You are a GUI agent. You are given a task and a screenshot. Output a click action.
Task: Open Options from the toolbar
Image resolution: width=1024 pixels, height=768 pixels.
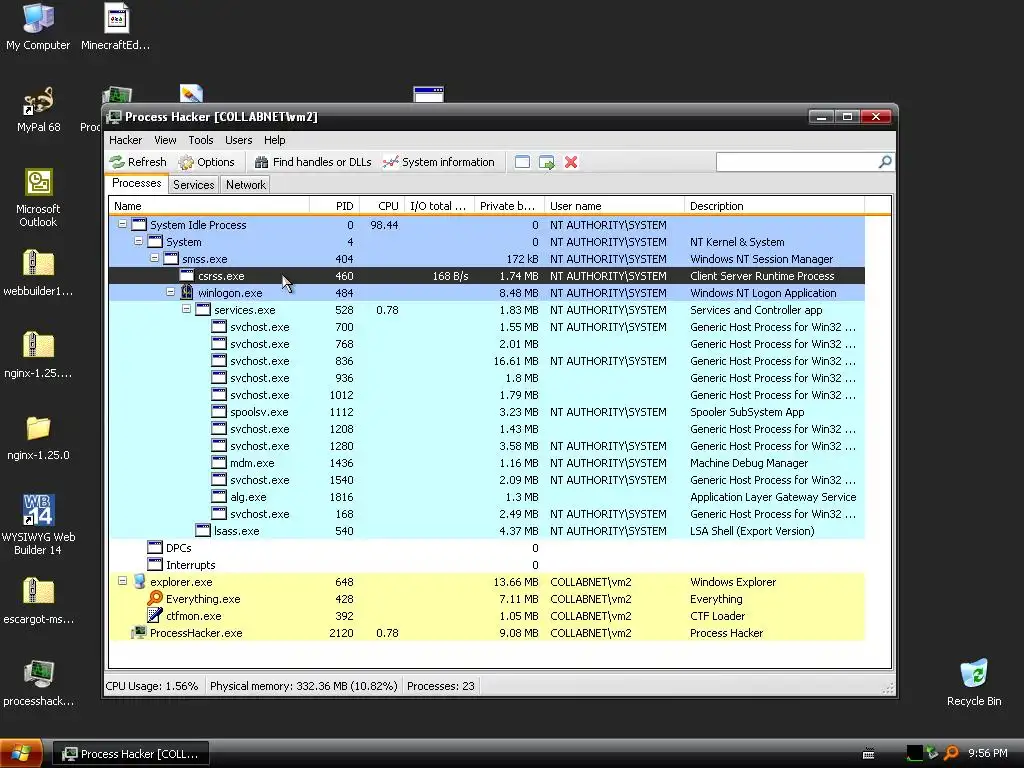[206, 162]
